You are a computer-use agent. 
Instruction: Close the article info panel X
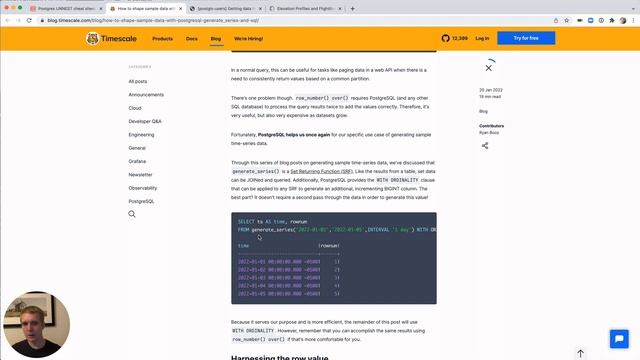click(x=489, y=68)
